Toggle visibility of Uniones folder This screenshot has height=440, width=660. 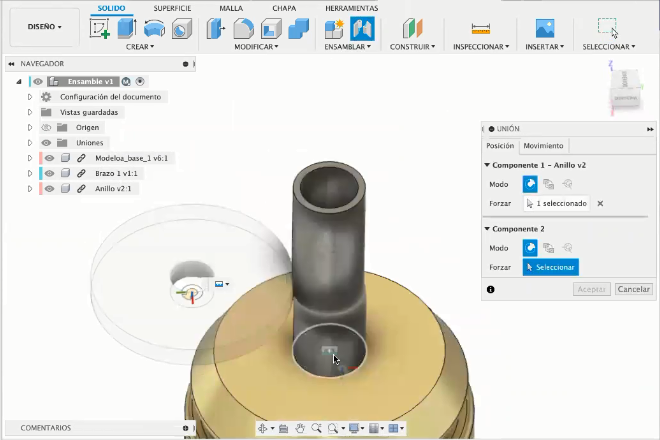coord(46,143)
